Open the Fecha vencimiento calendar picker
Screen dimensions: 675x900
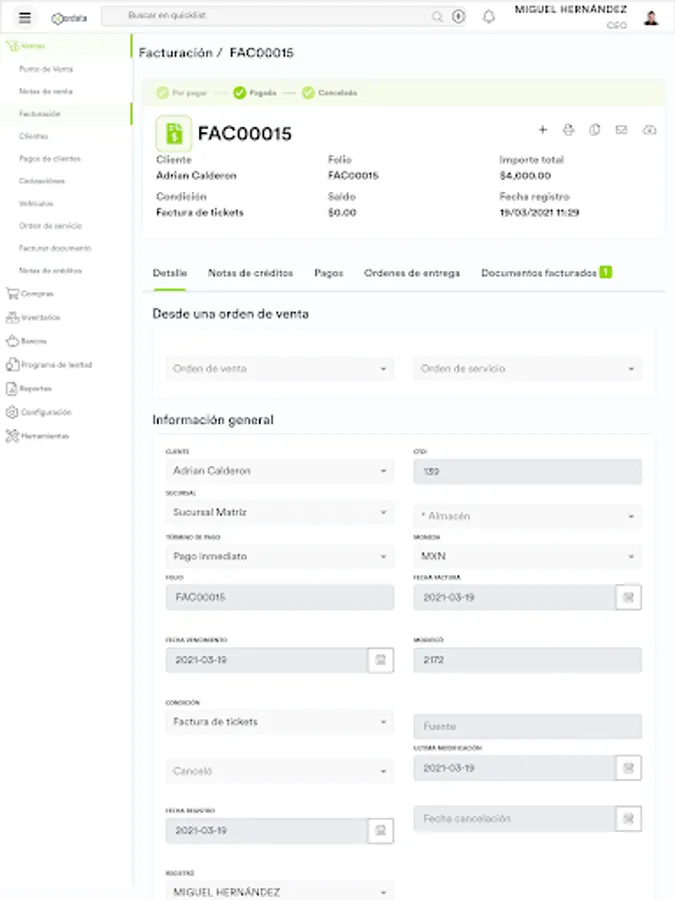(380, 660)
